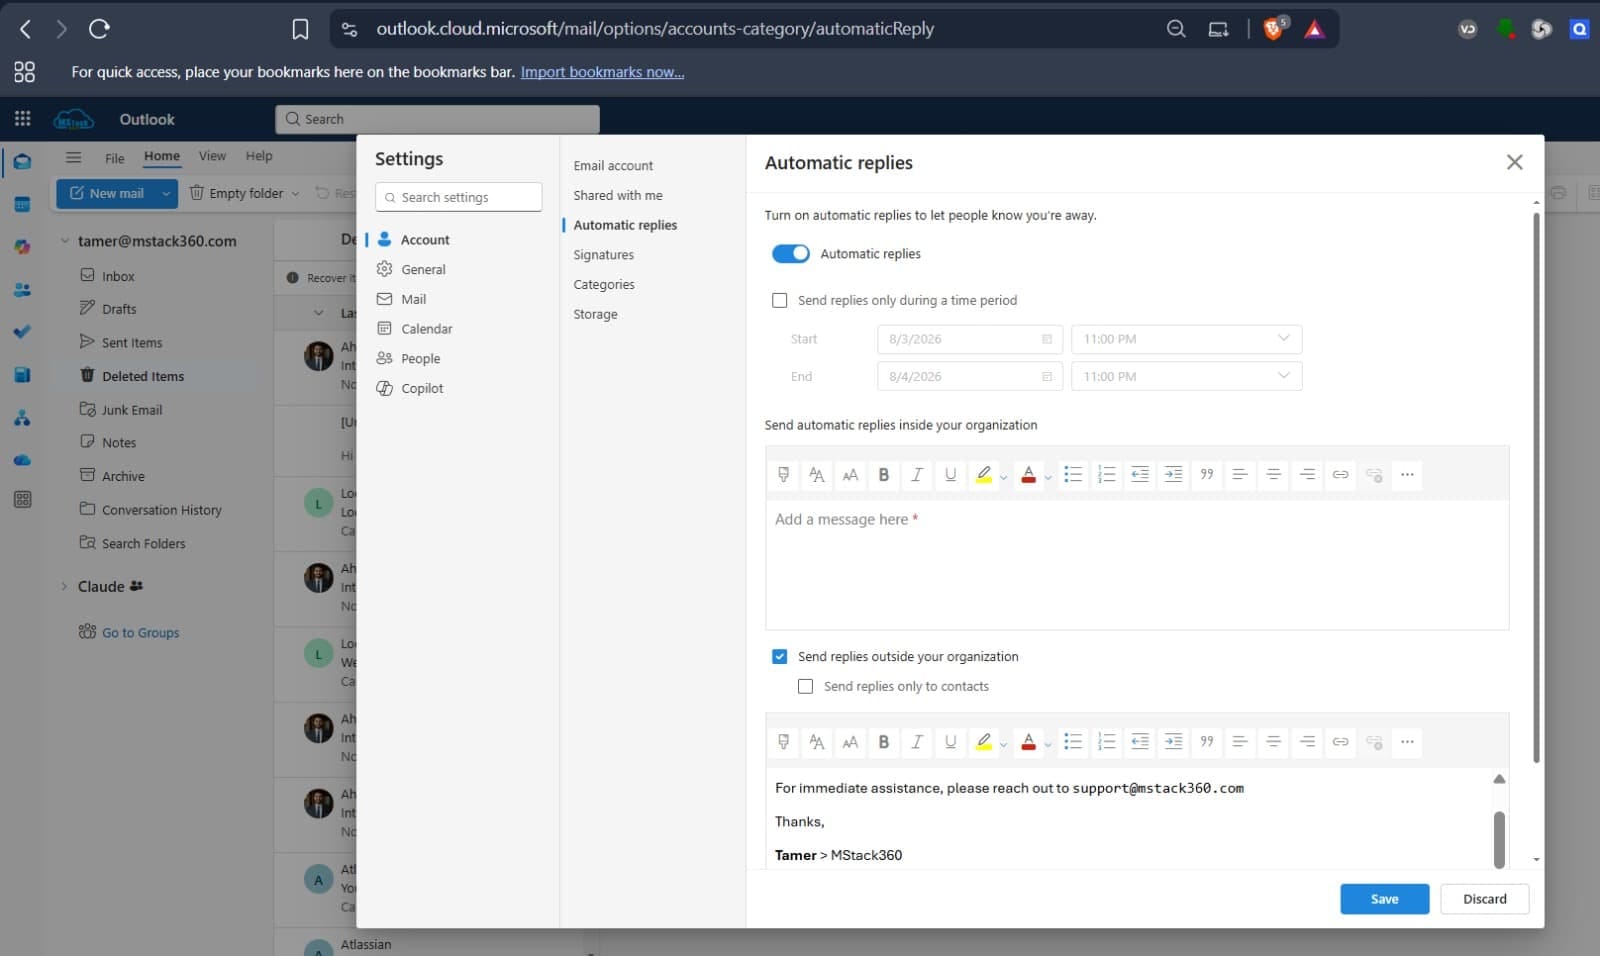Click highlight color swatch in outside-organization editor
Image resolution: width=1600 pixels, height=956 pixels.
(984, 742)
